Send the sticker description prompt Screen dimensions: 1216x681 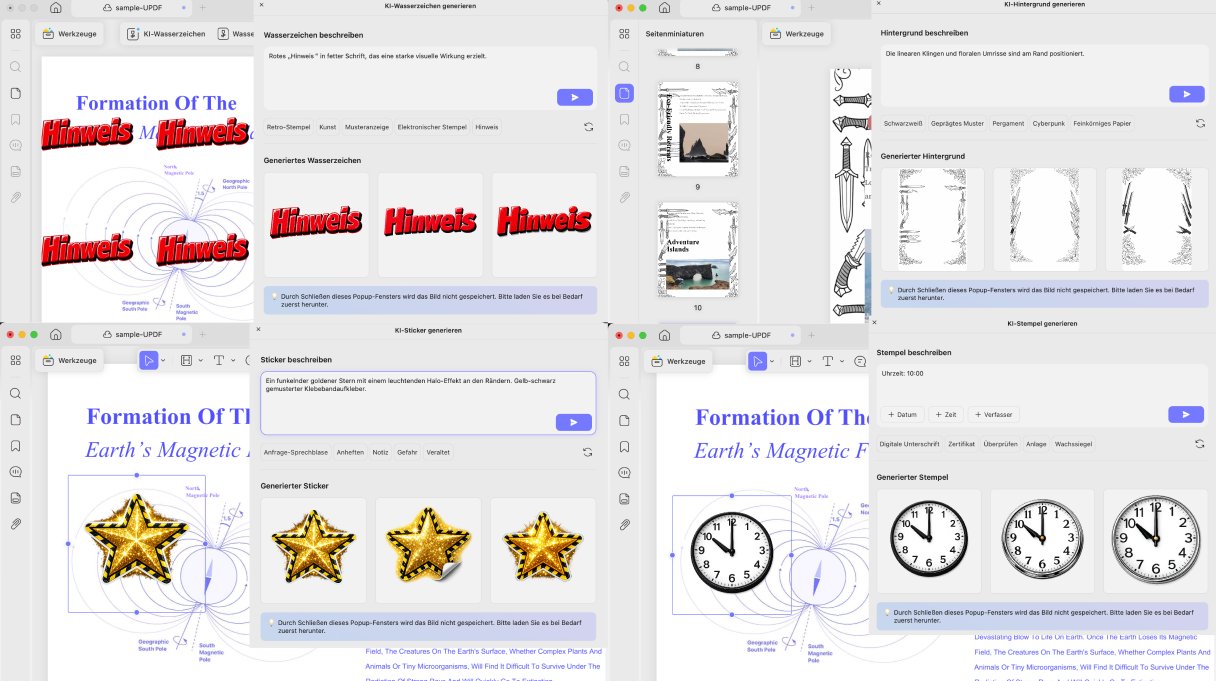574,422
